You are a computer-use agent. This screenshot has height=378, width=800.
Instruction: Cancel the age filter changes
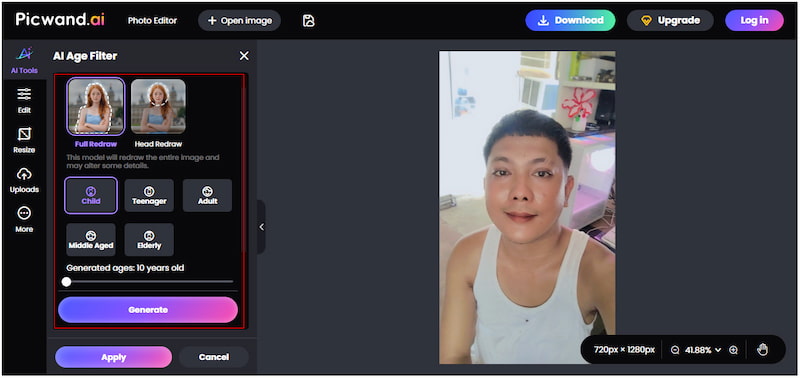tap(213, 357)
